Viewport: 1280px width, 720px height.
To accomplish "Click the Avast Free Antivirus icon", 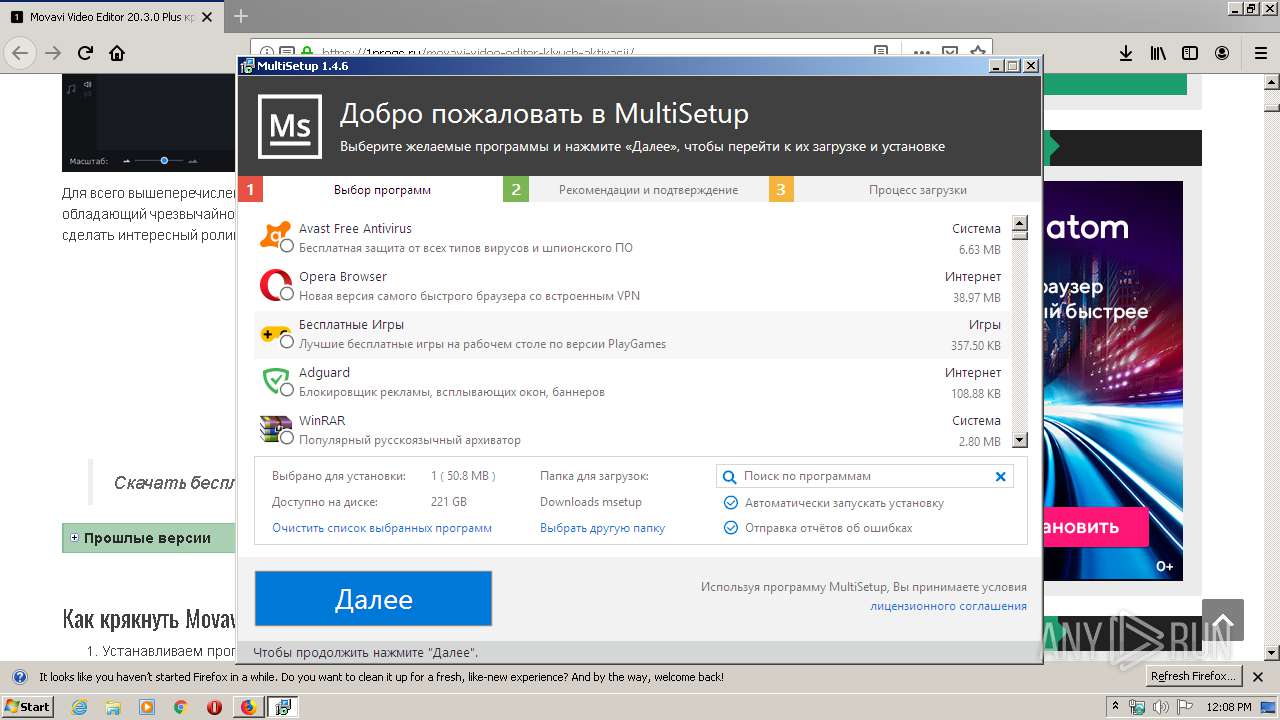I will tap(275, 235).
